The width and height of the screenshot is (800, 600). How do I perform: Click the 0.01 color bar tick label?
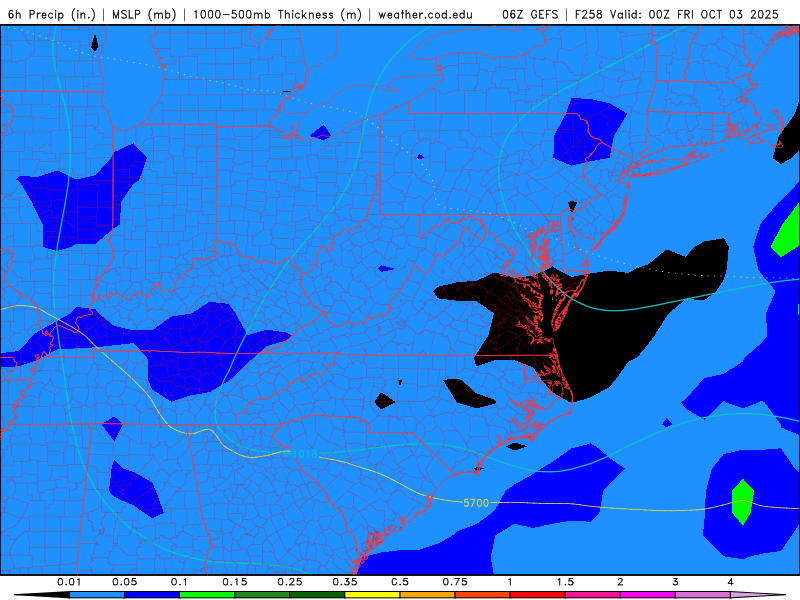(x=69, y=582)
